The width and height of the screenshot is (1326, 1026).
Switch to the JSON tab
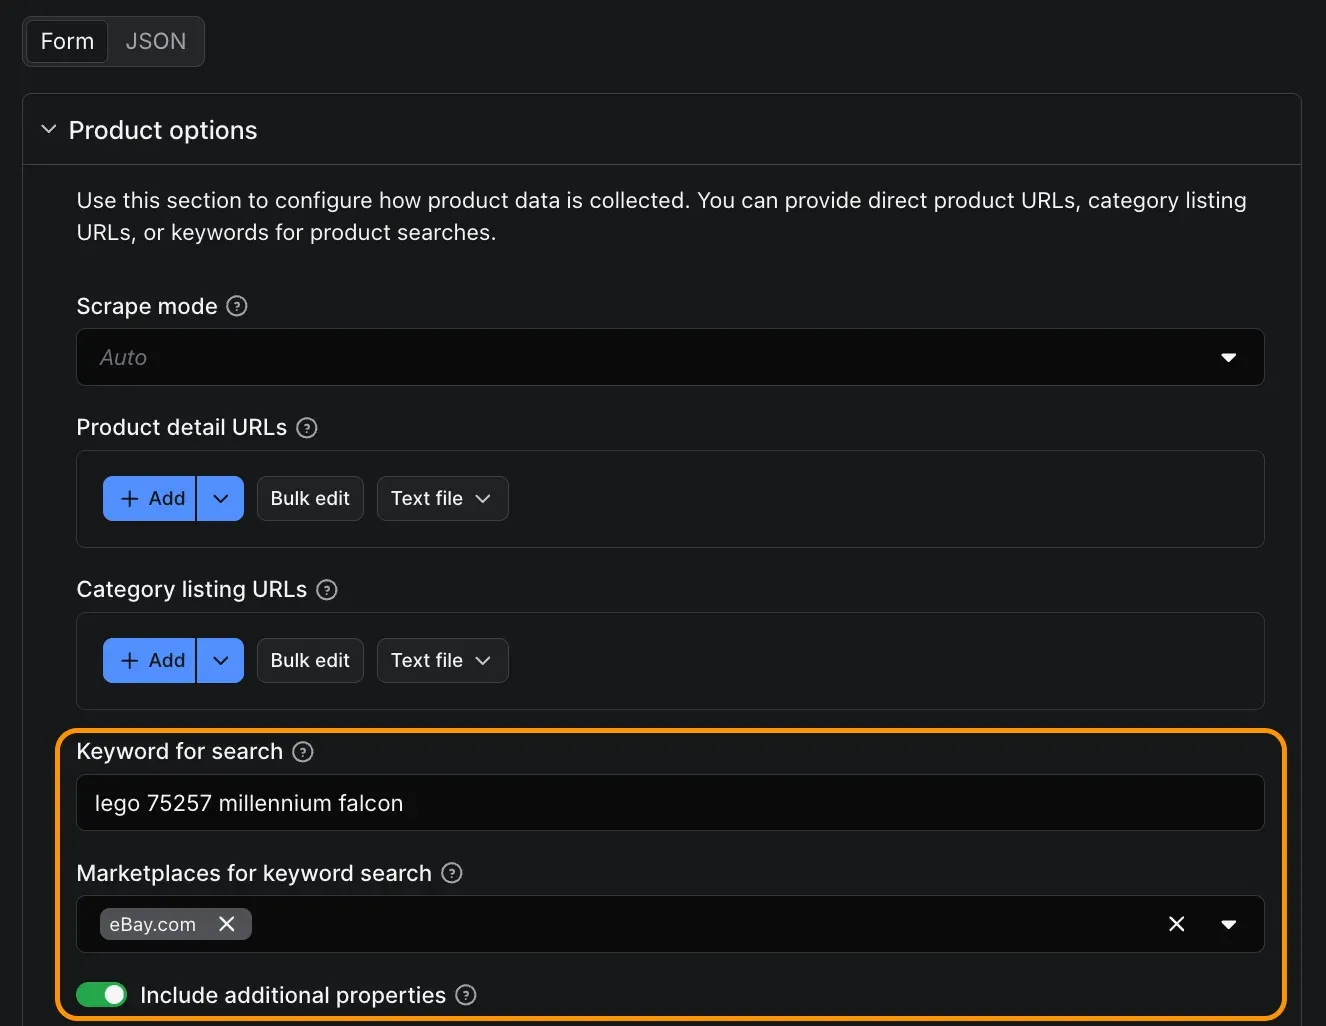(156, 41)
